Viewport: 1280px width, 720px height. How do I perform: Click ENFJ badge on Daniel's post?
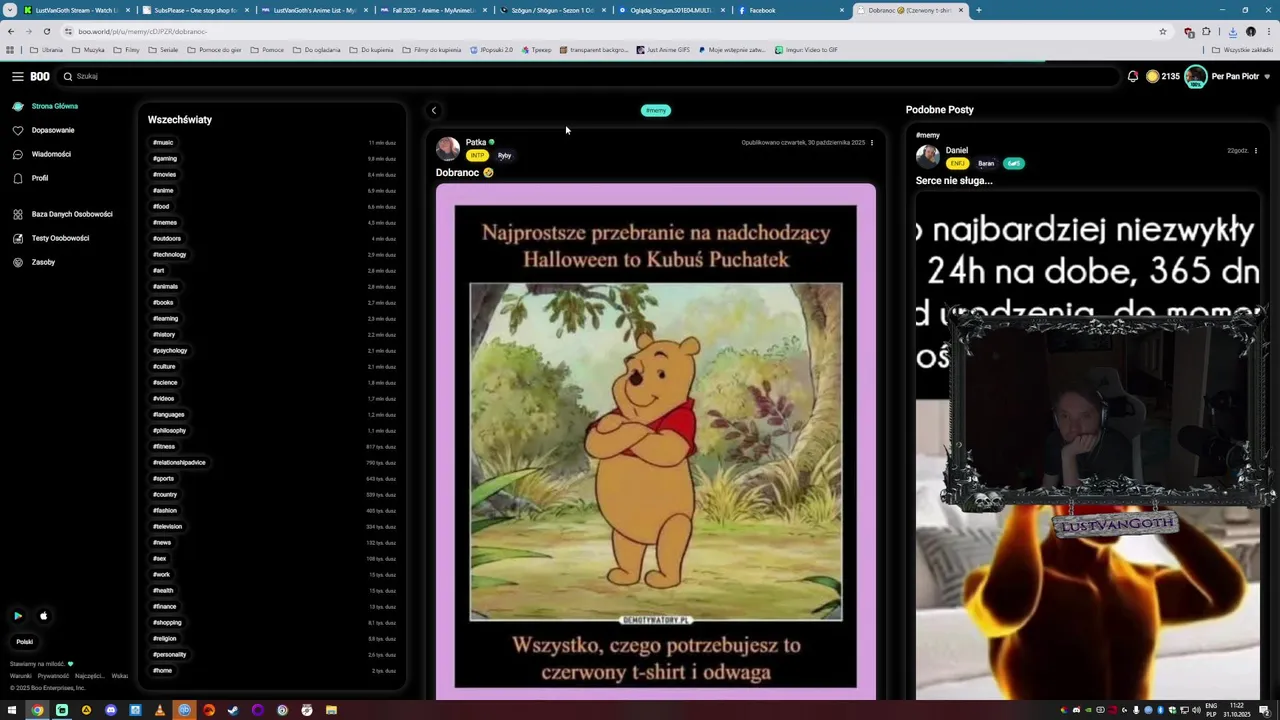(x=957, y=163)
